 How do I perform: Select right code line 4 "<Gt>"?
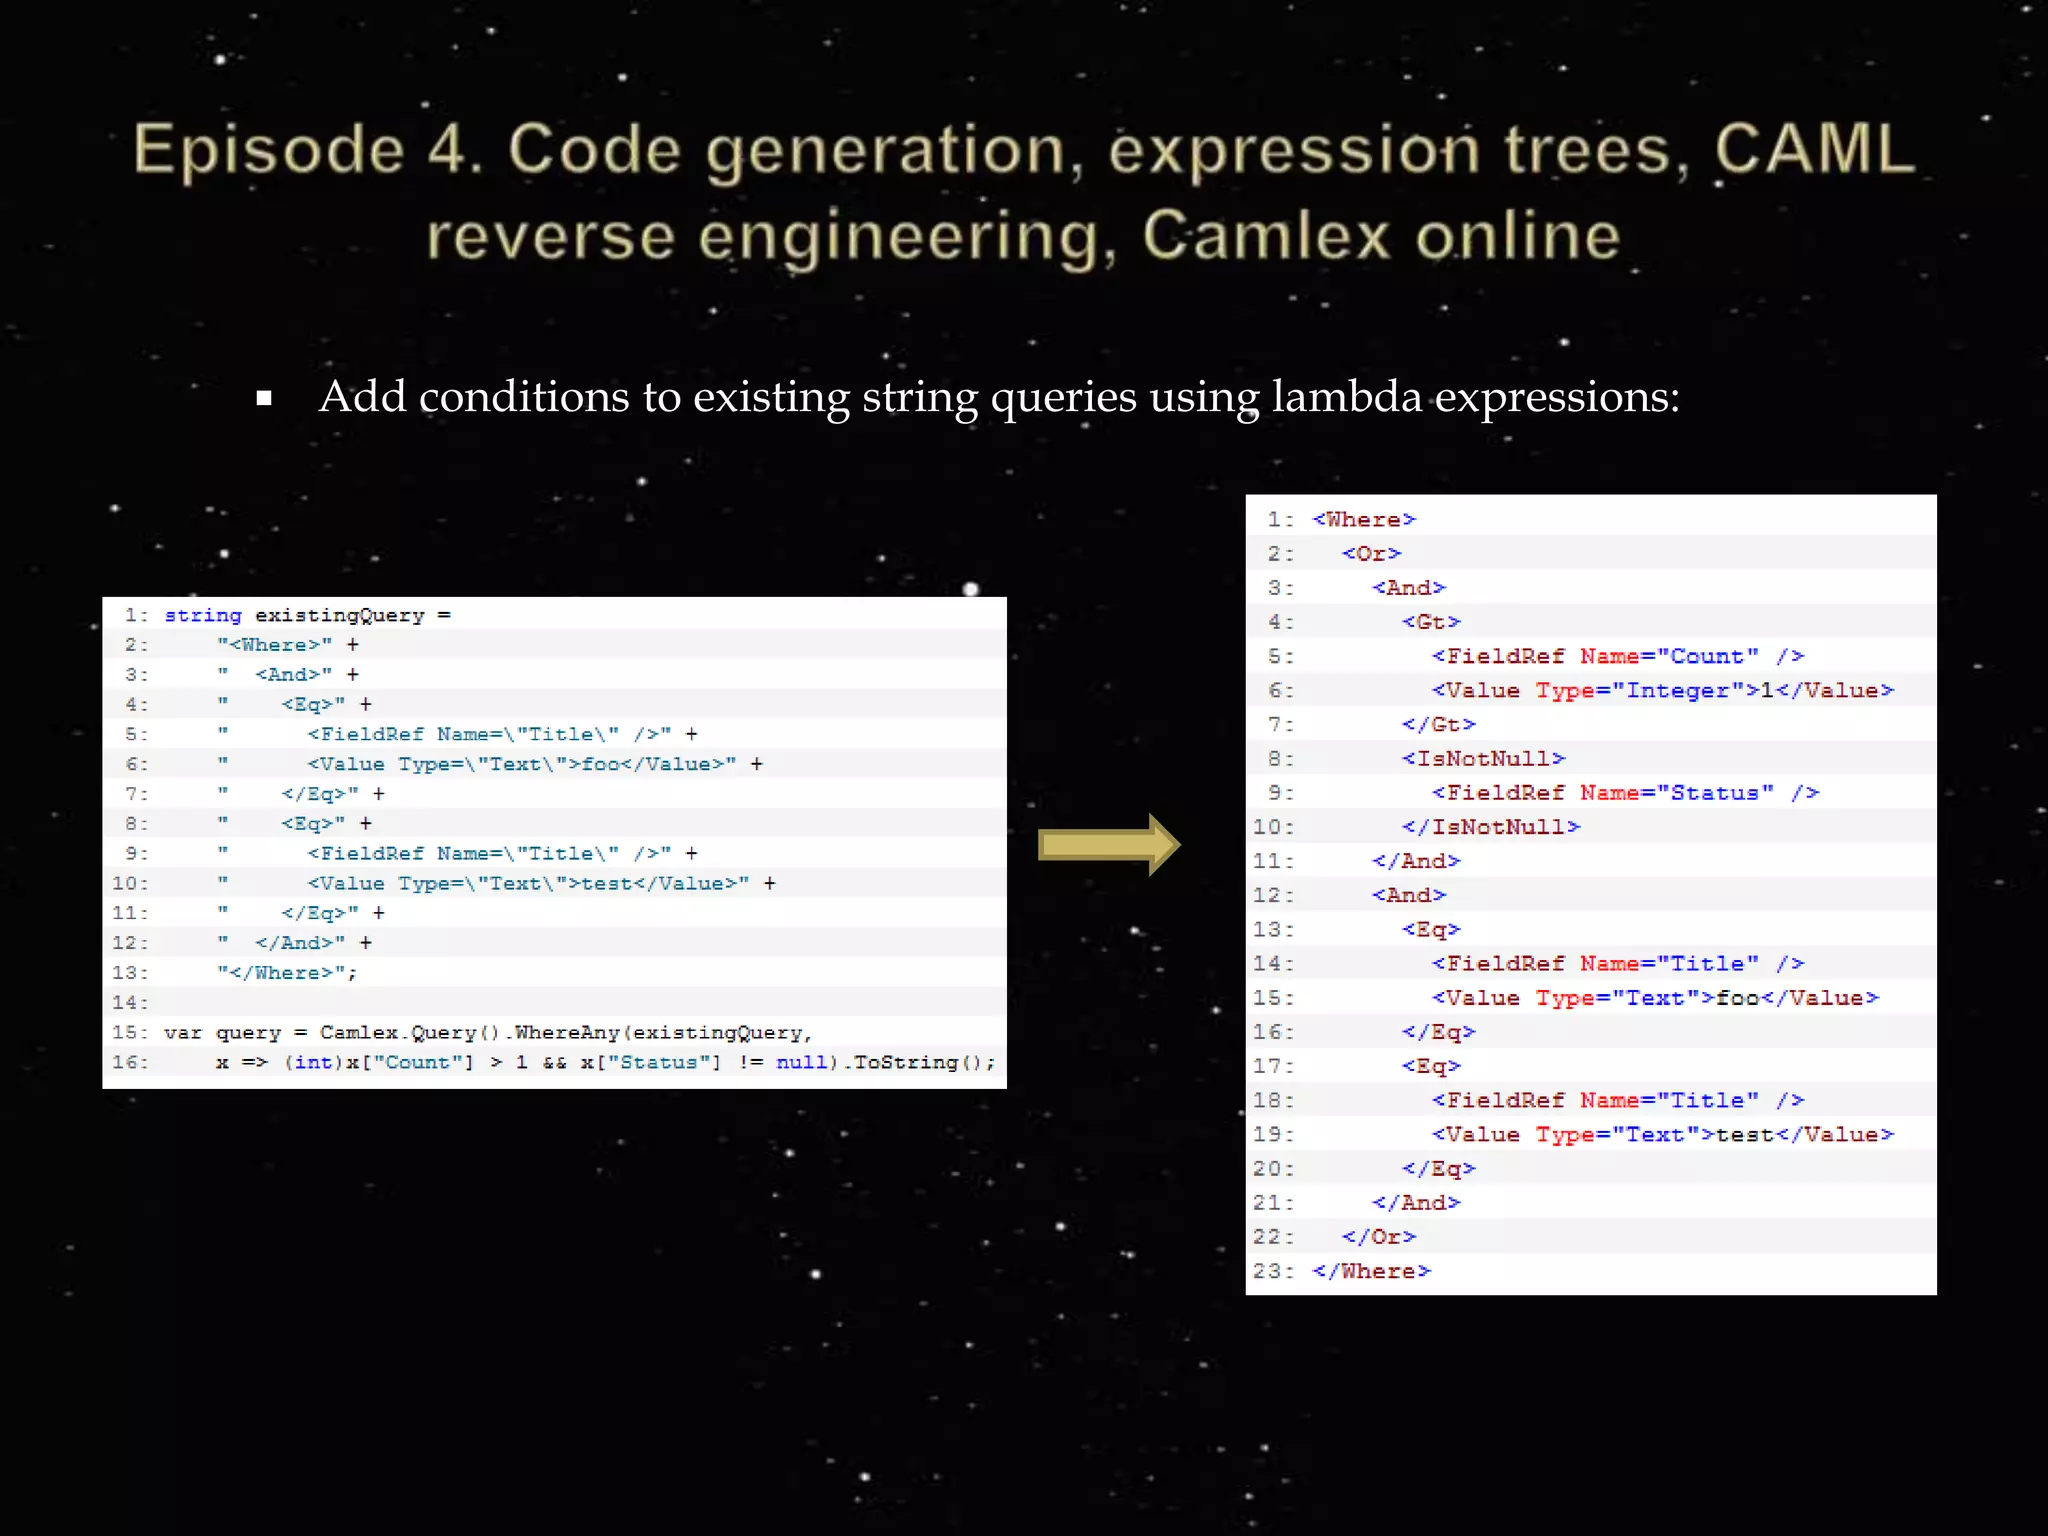point(1431,622)
